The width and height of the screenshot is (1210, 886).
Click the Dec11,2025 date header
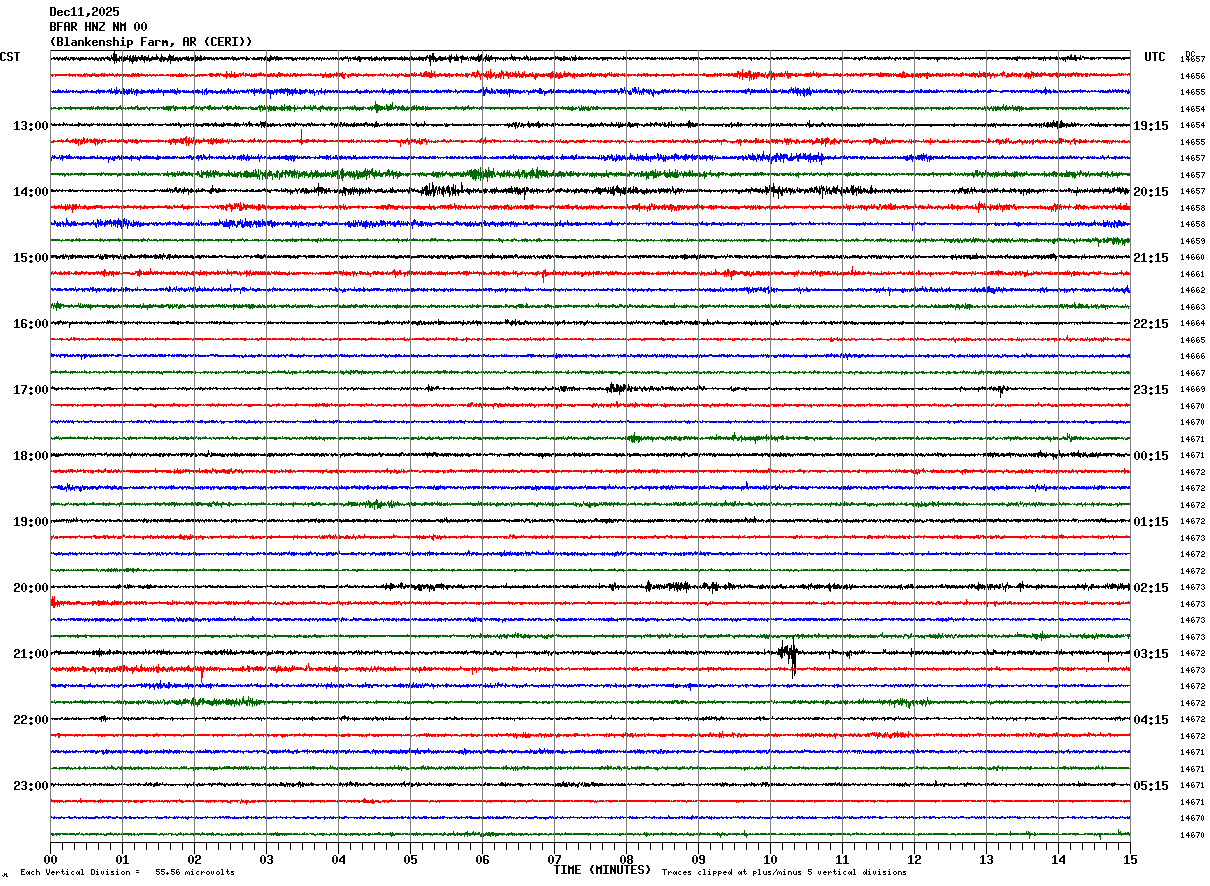[84, 12]
